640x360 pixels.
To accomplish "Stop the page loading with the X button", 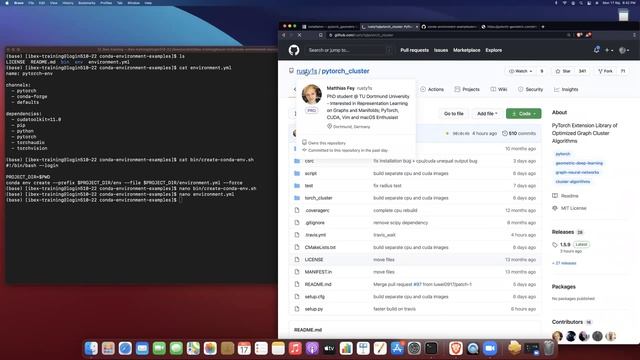I will [x=299, y=35].
